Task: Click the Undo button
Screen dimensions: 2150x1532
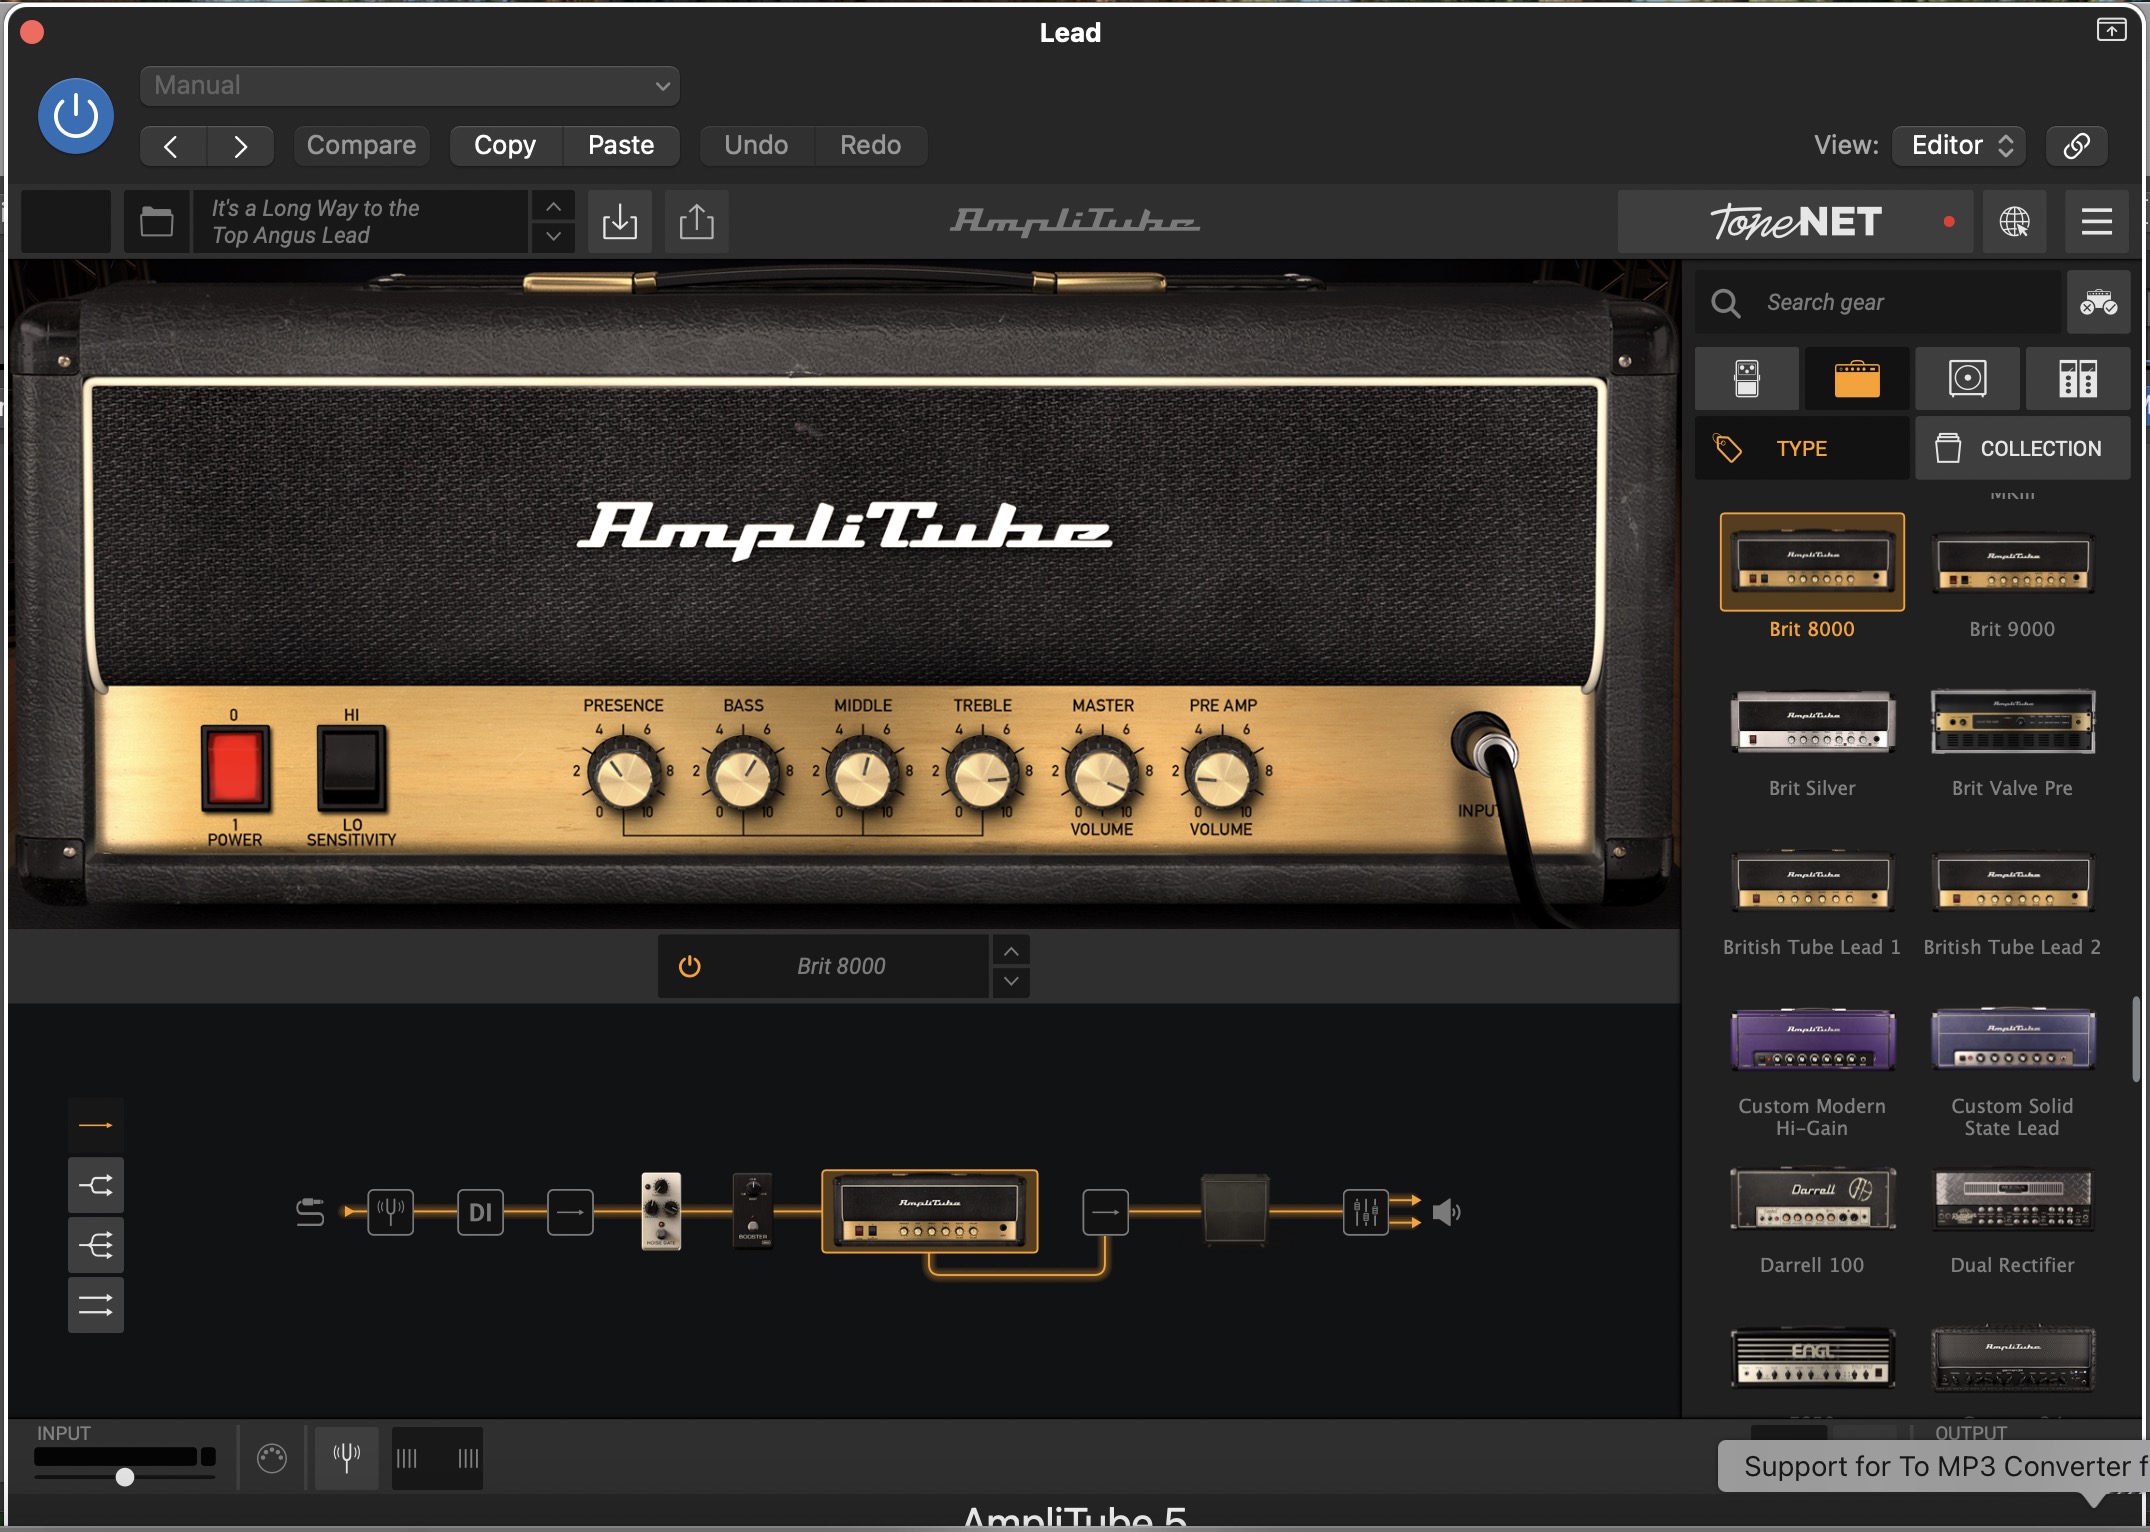Action: point(756,146)
